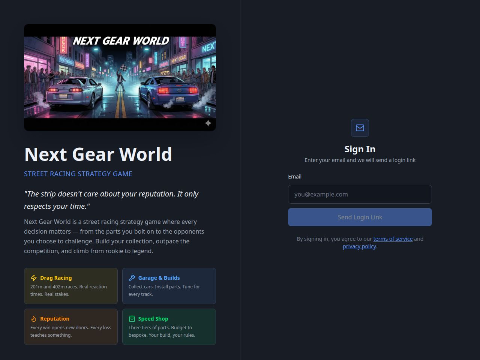The height and width of the screenshot is (360, 480).
Task: Click the sparkle icon on the hero image
Action: (x=208, y=123)
